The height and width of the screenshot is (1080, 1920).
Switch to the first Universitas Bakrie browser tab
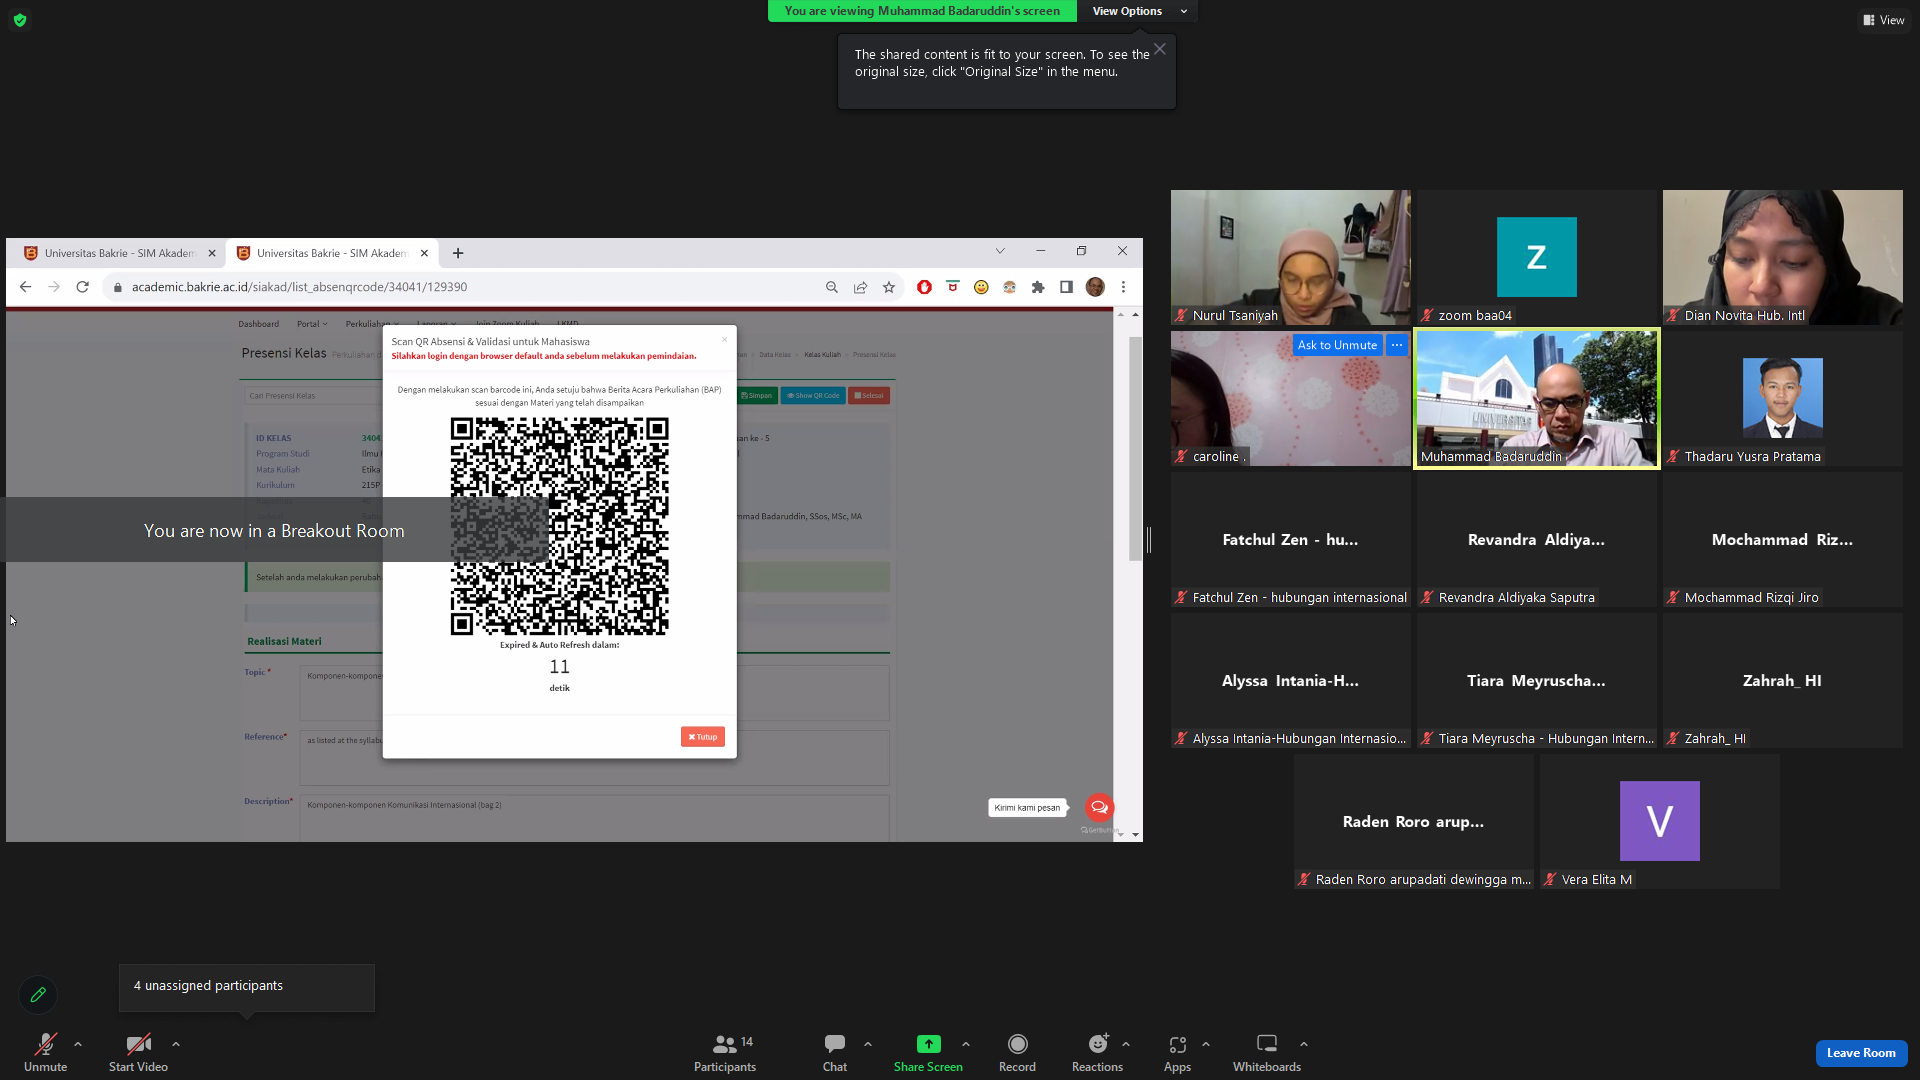tap(119, 254)
